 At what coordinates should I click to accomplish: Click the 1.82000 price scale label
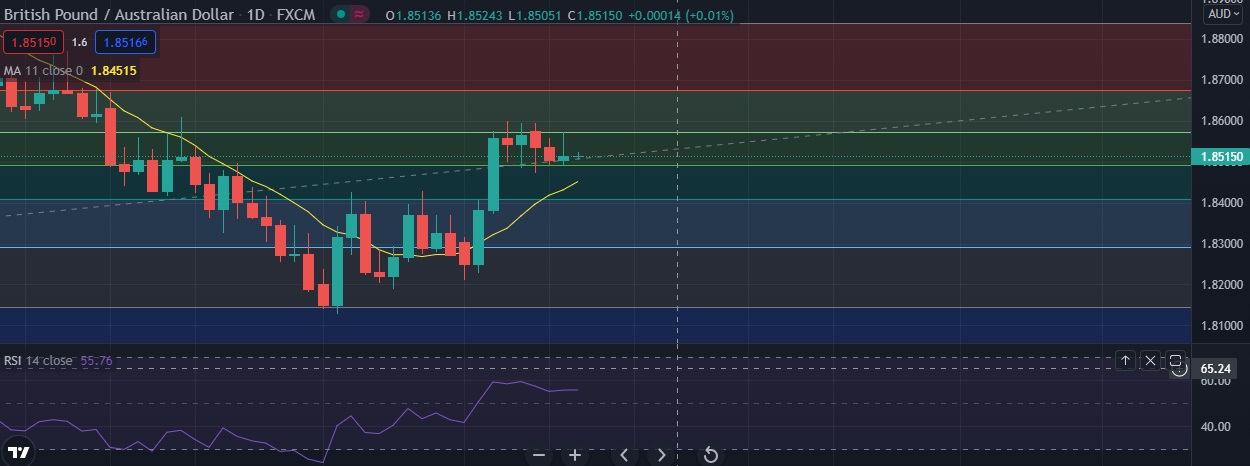[1220, 285]
